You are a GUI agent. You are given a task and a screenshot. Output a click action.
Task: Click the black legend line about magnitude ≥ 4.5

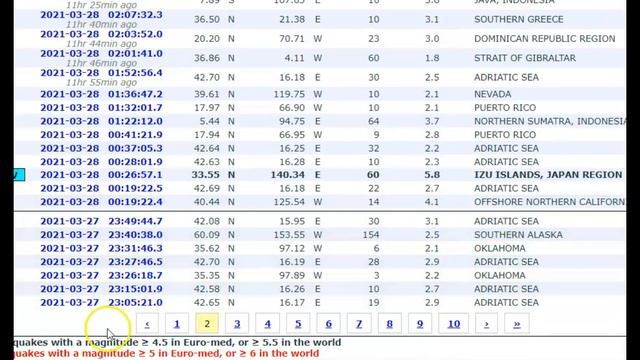click(177, 342)
